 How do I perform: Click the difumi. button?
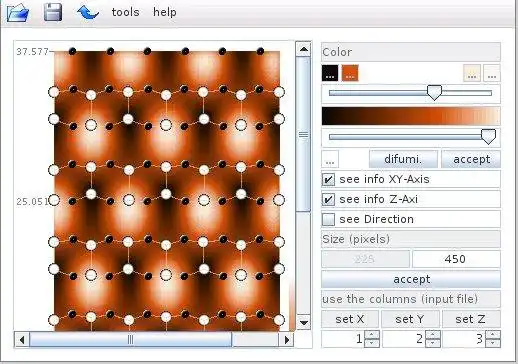pyautogui.click(x=403, y=159)
